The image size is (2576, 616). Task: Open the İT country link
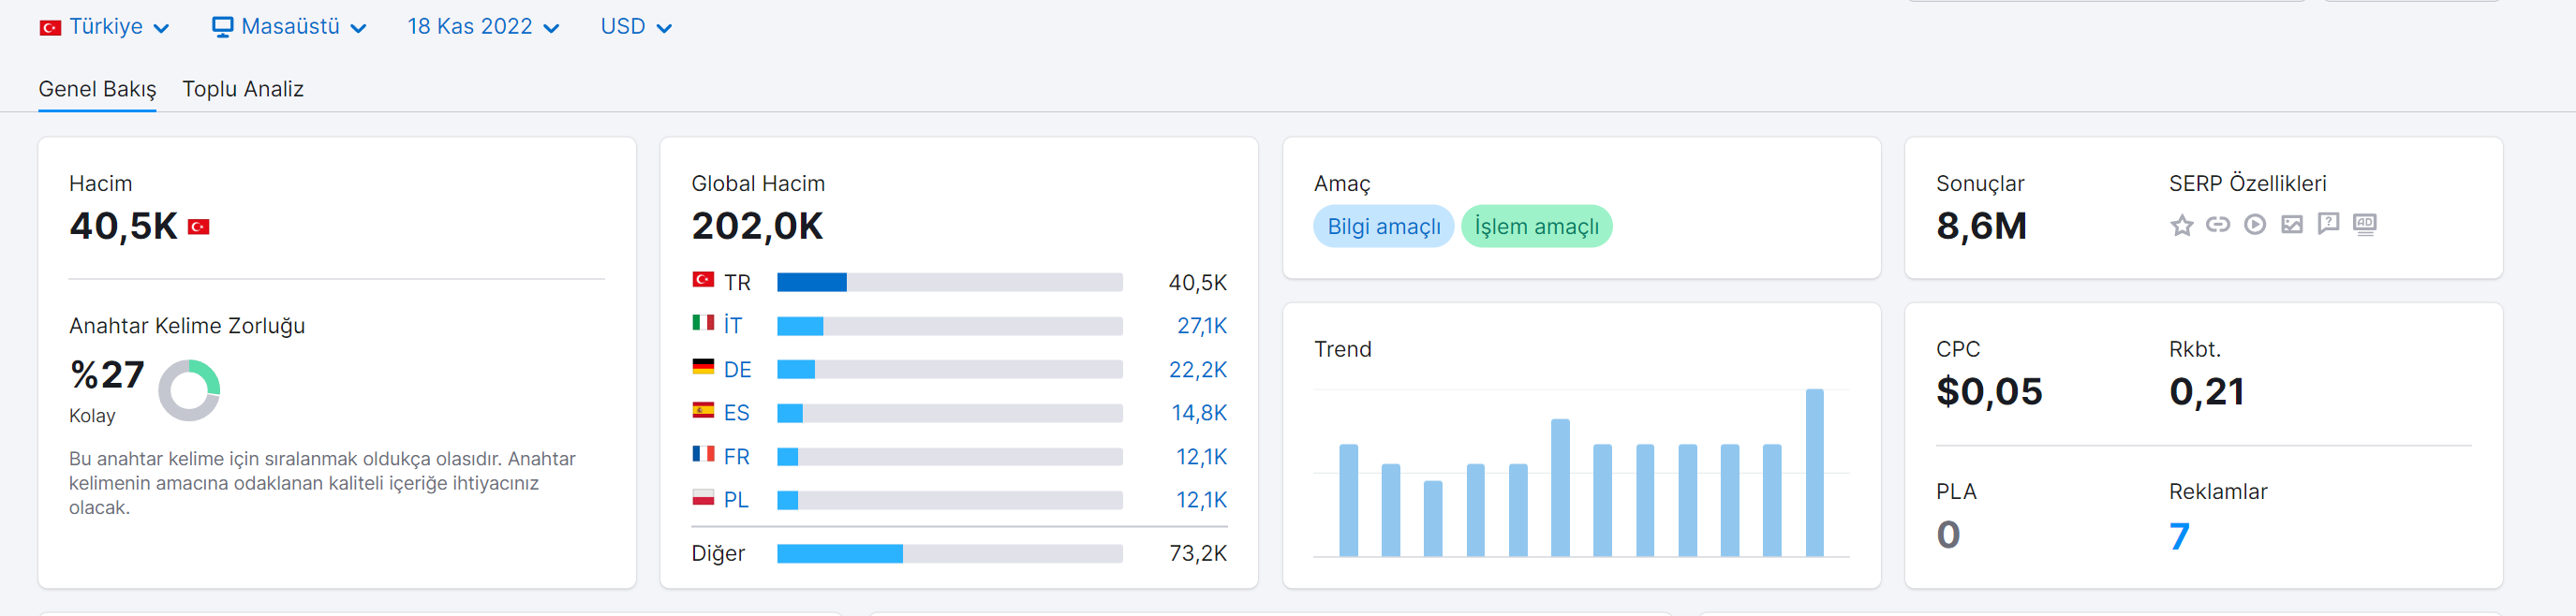tap(733, 326)
